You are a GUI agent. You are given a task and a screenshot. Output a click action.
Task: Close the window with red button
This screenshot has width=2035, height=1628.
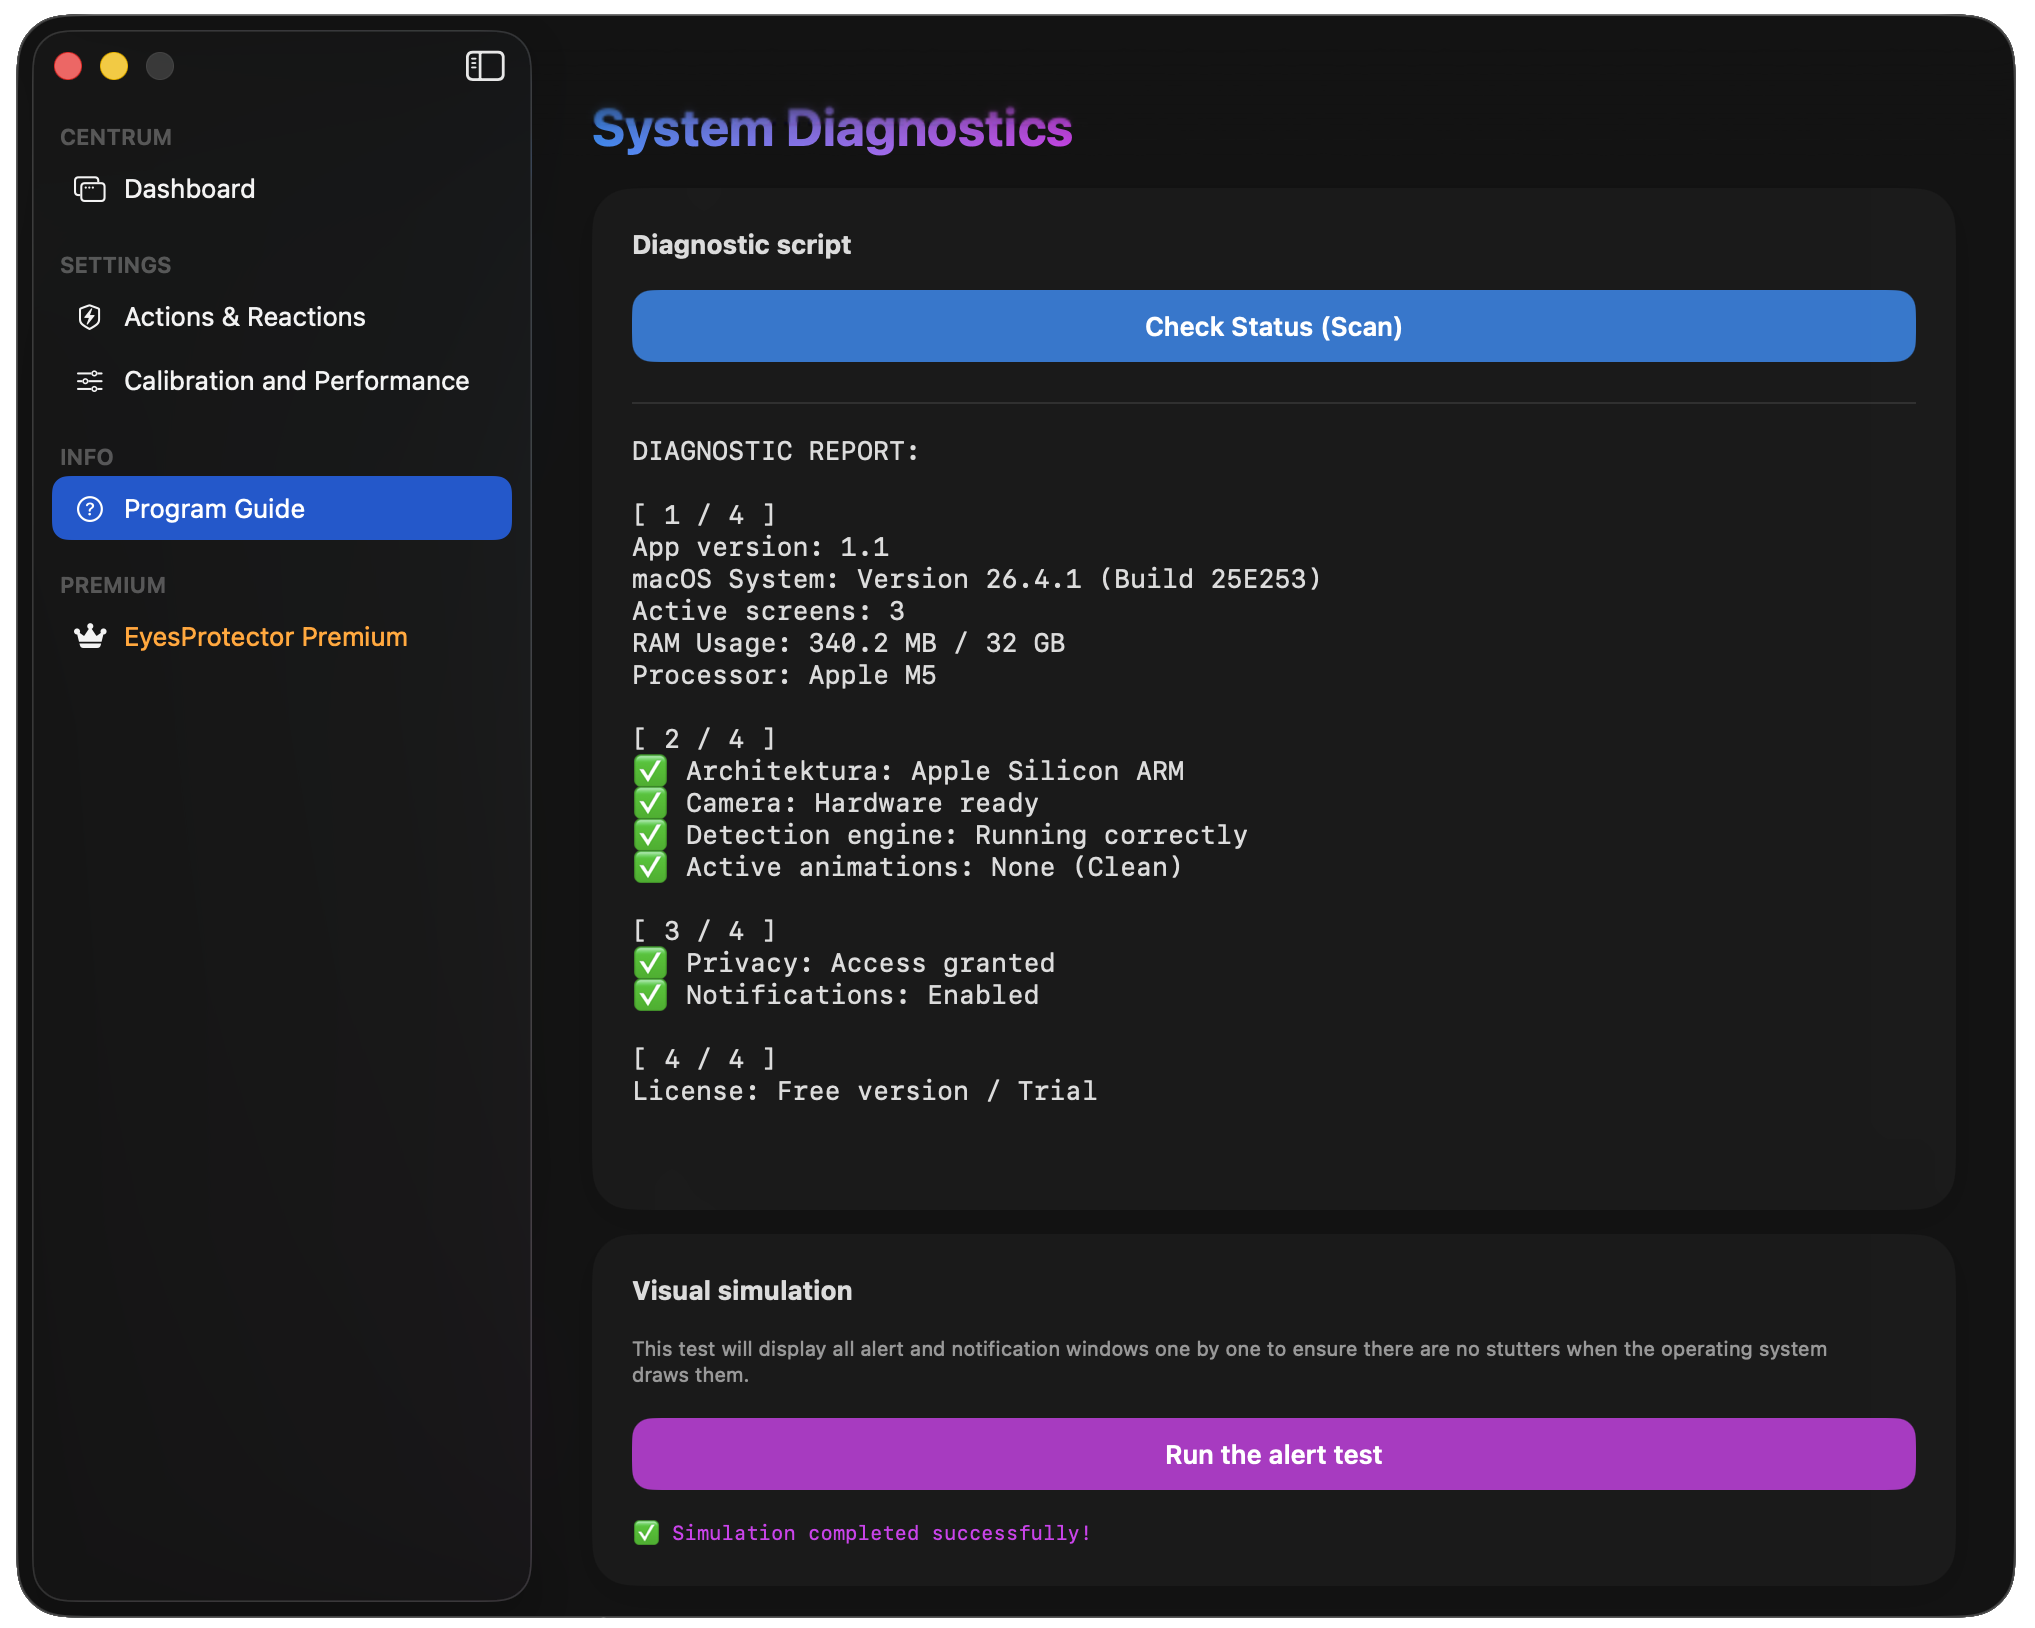click(68, 66)
